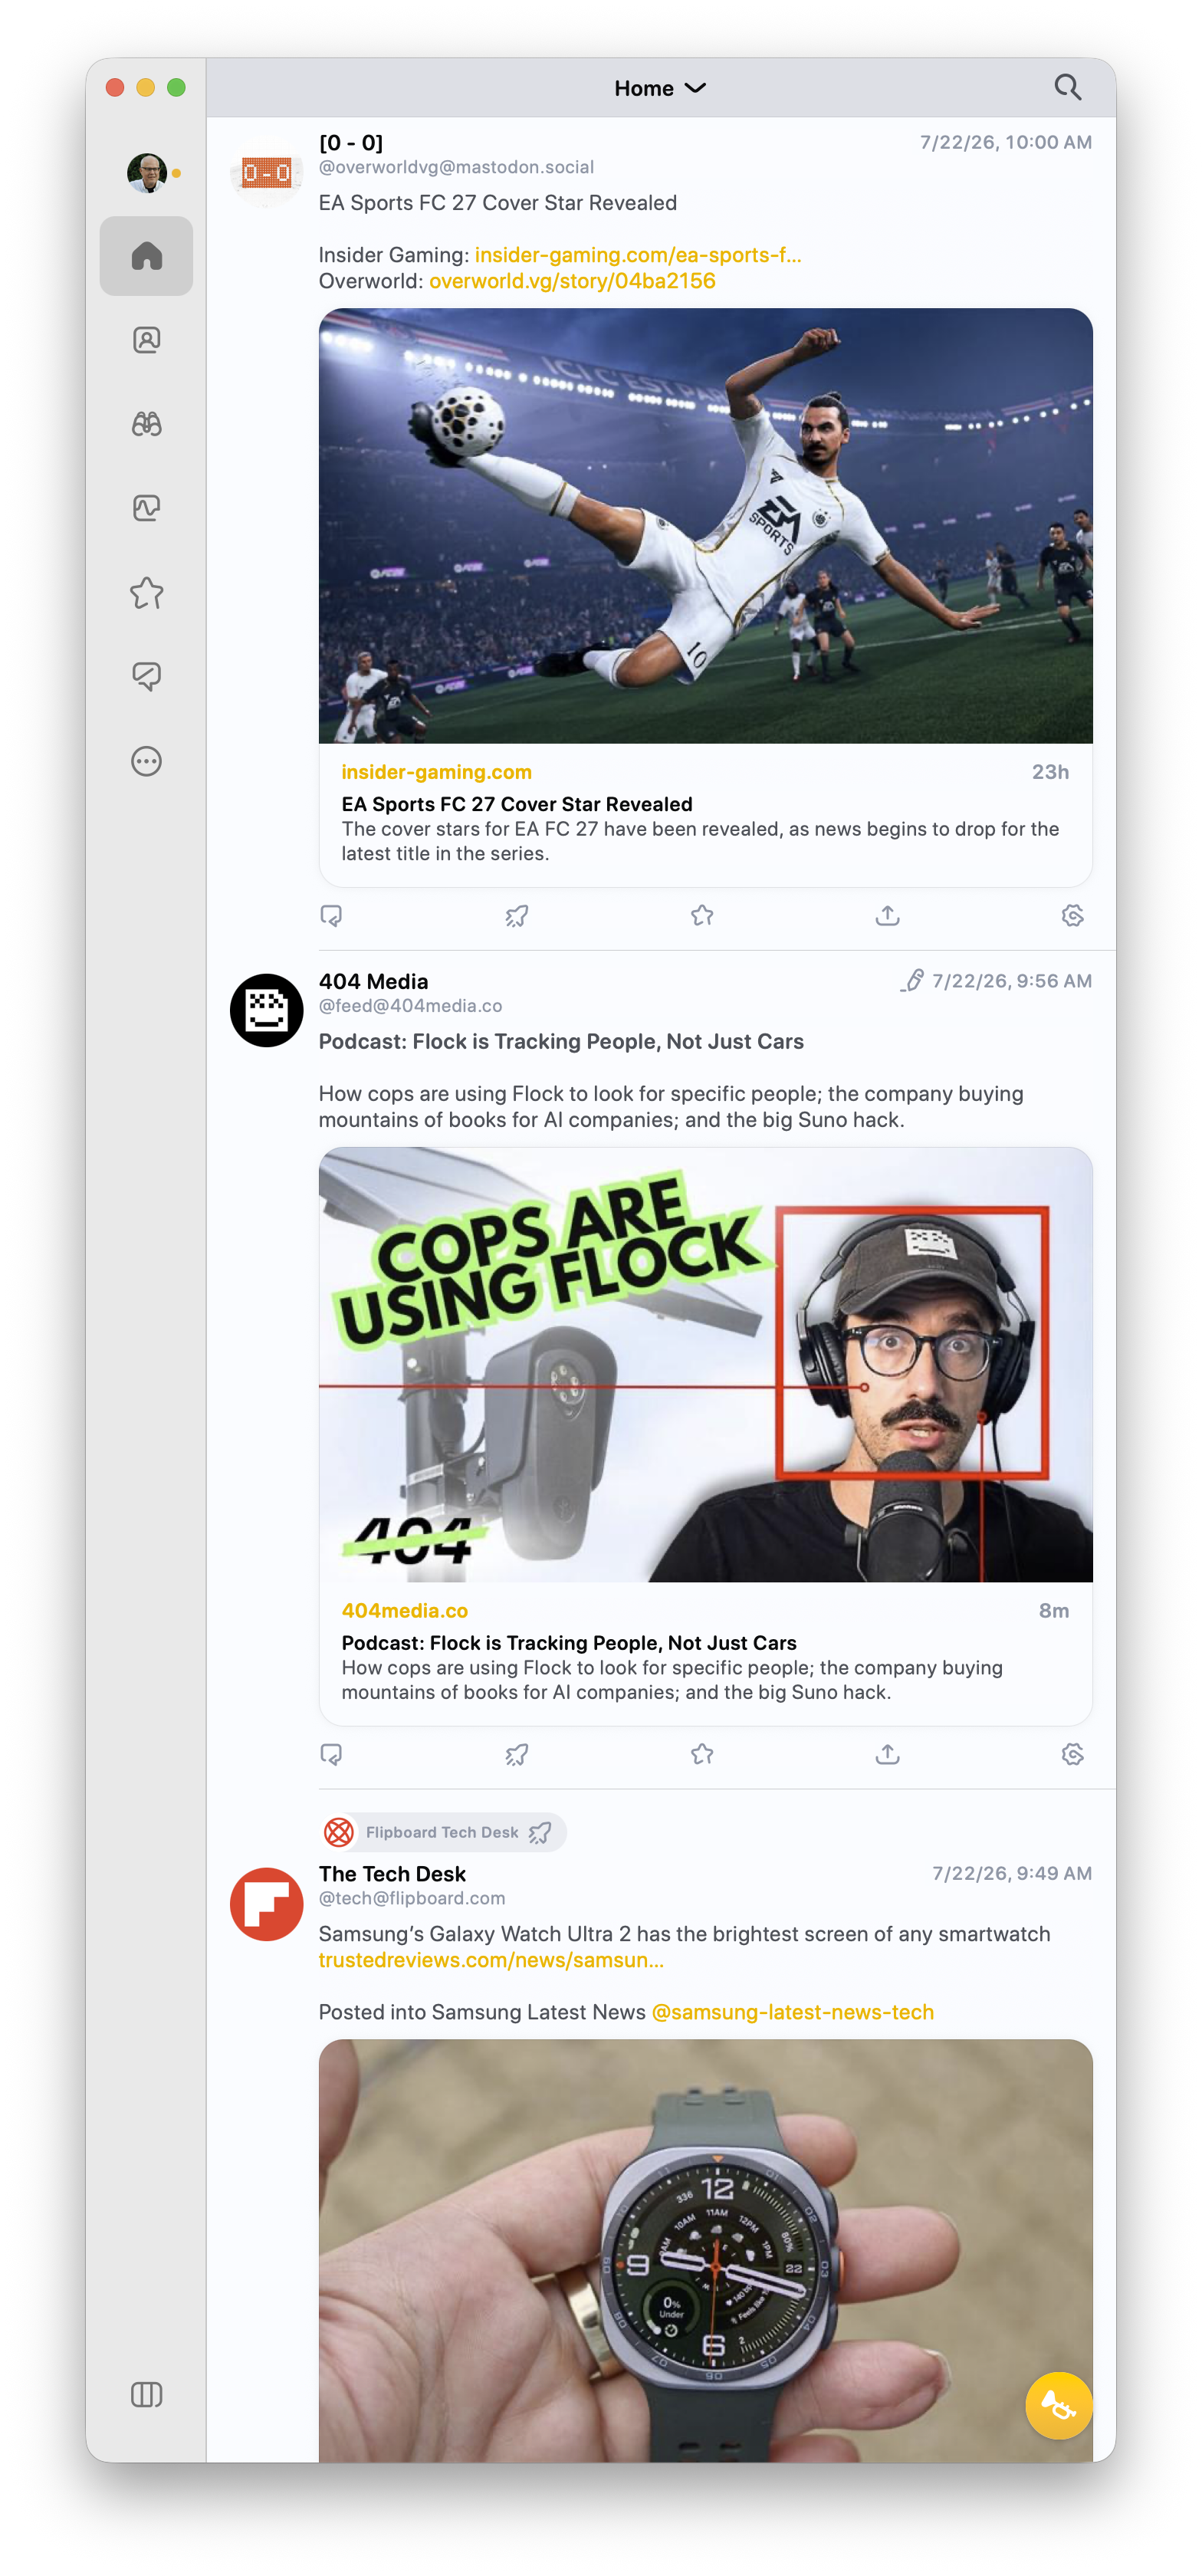
Task: Favorite the 404 Media podcast post
Action: (x=702, y=1754)
